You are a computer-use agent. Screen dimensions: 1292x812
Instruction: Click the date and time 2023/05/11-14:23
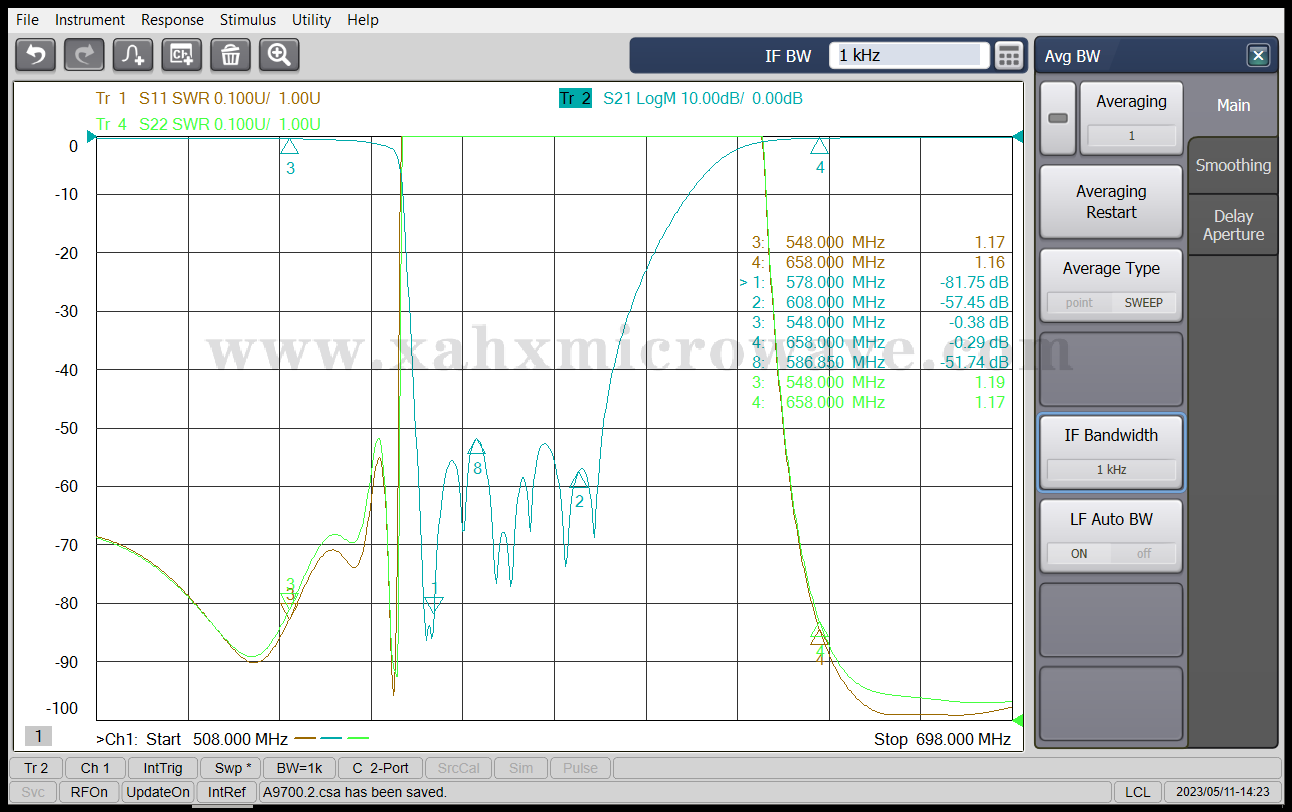tap(1222, 792)
